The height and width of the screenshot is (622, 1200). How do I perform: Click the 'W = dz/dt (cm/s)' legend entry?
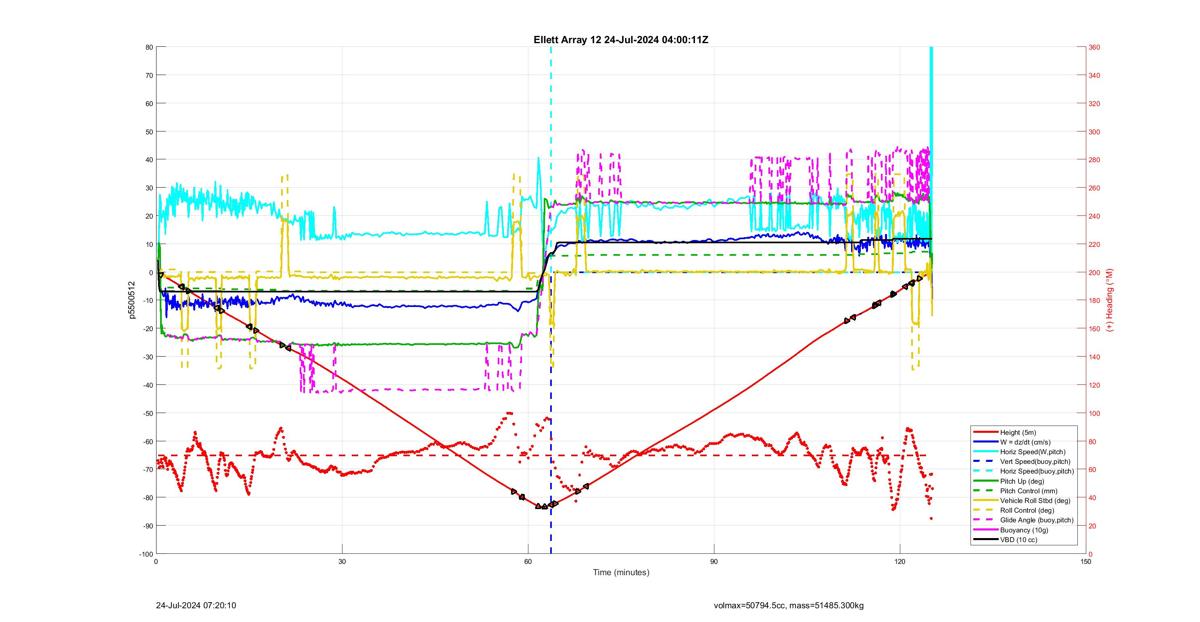tap(1027, 441)
